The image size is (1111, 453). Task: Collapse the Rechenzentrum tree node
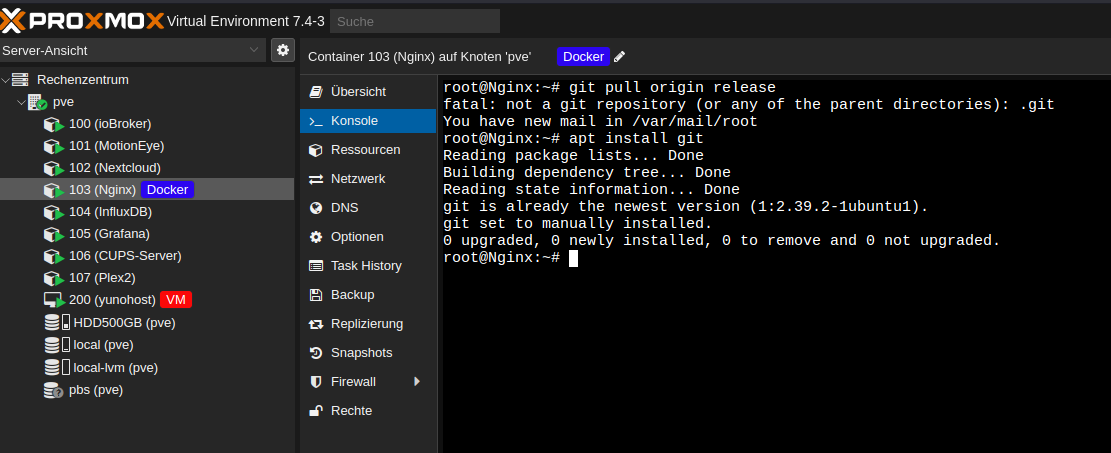pos(6,79)
